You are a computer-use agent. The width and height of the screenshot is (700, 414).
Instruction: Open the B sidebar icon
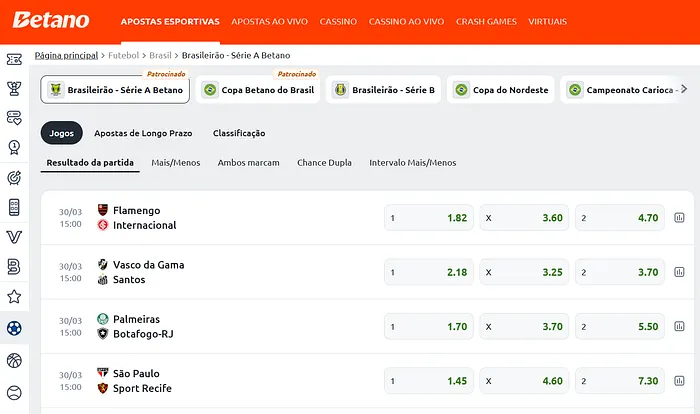pyautogui.click(x=14, y=267)
